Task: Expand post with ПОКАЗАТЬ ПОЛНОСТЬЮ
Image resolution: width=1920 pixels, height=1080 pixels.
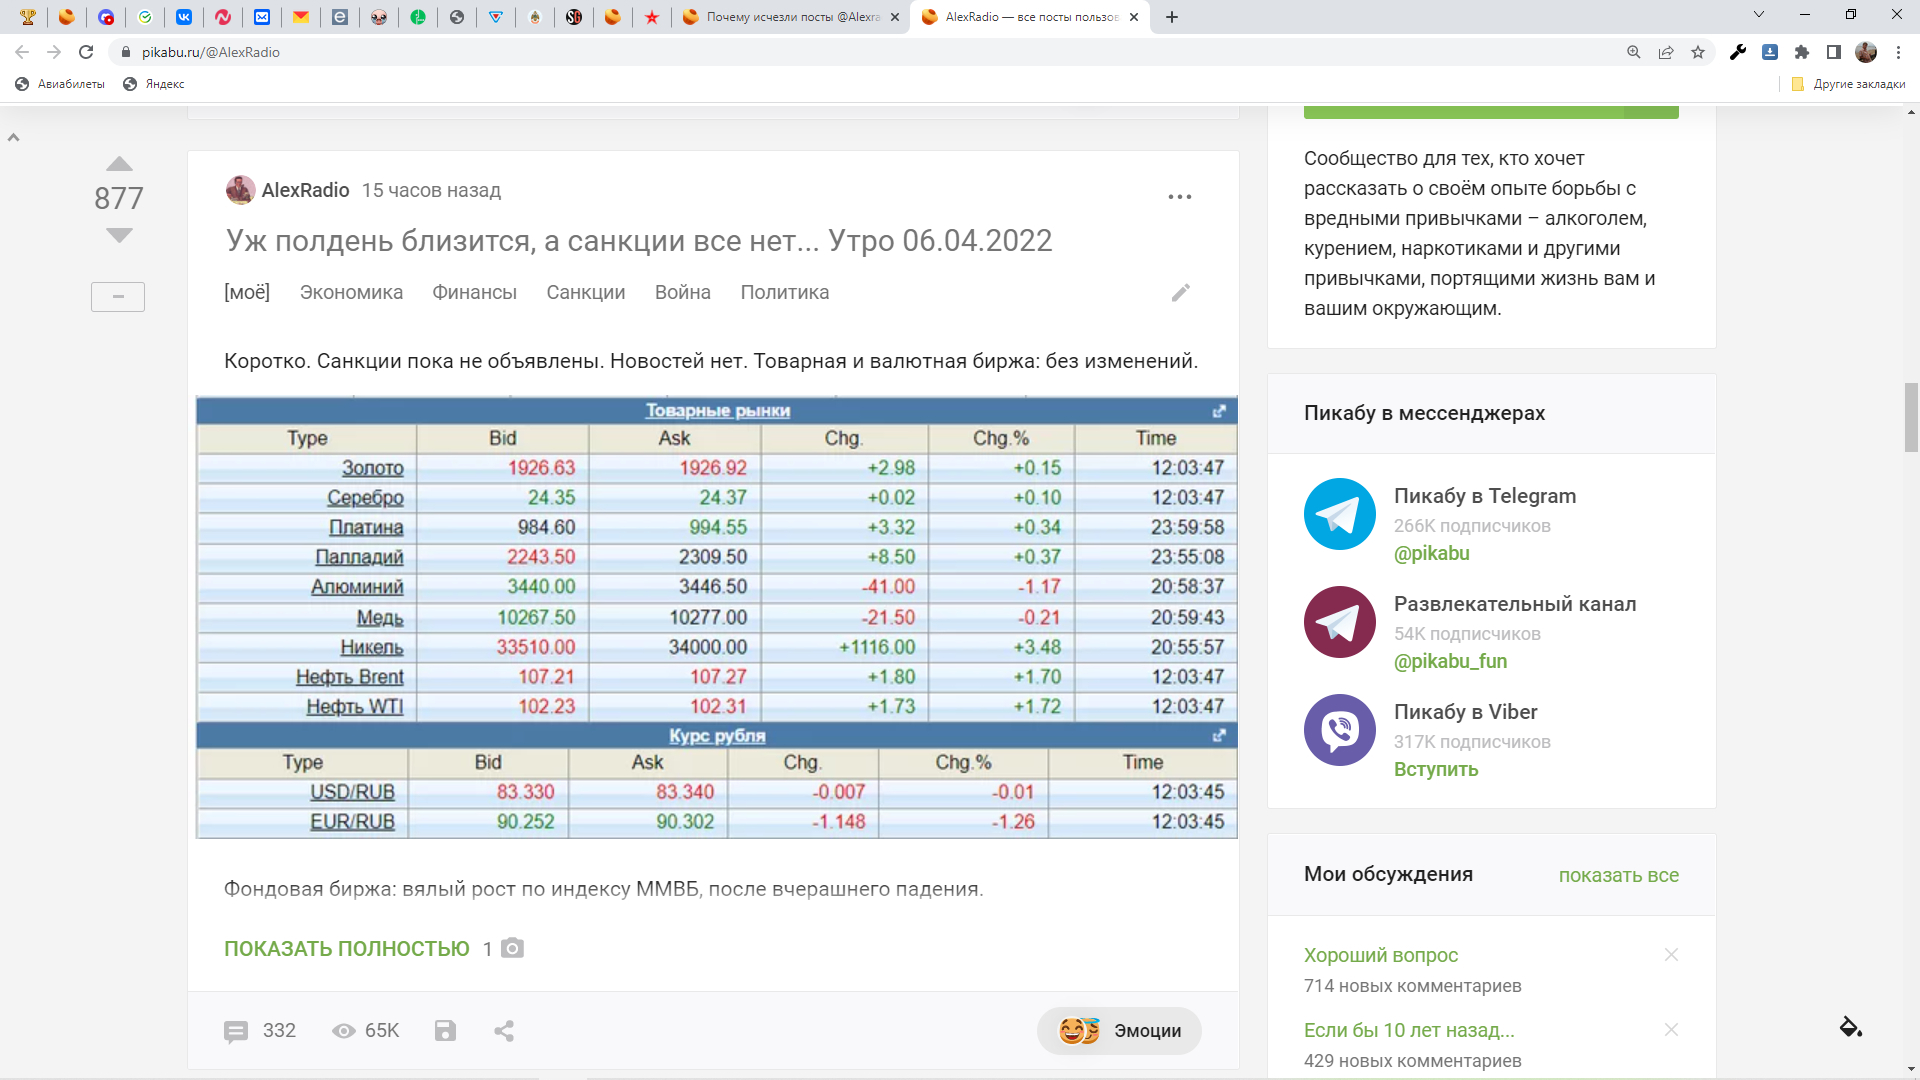Action: coord(346,949)
